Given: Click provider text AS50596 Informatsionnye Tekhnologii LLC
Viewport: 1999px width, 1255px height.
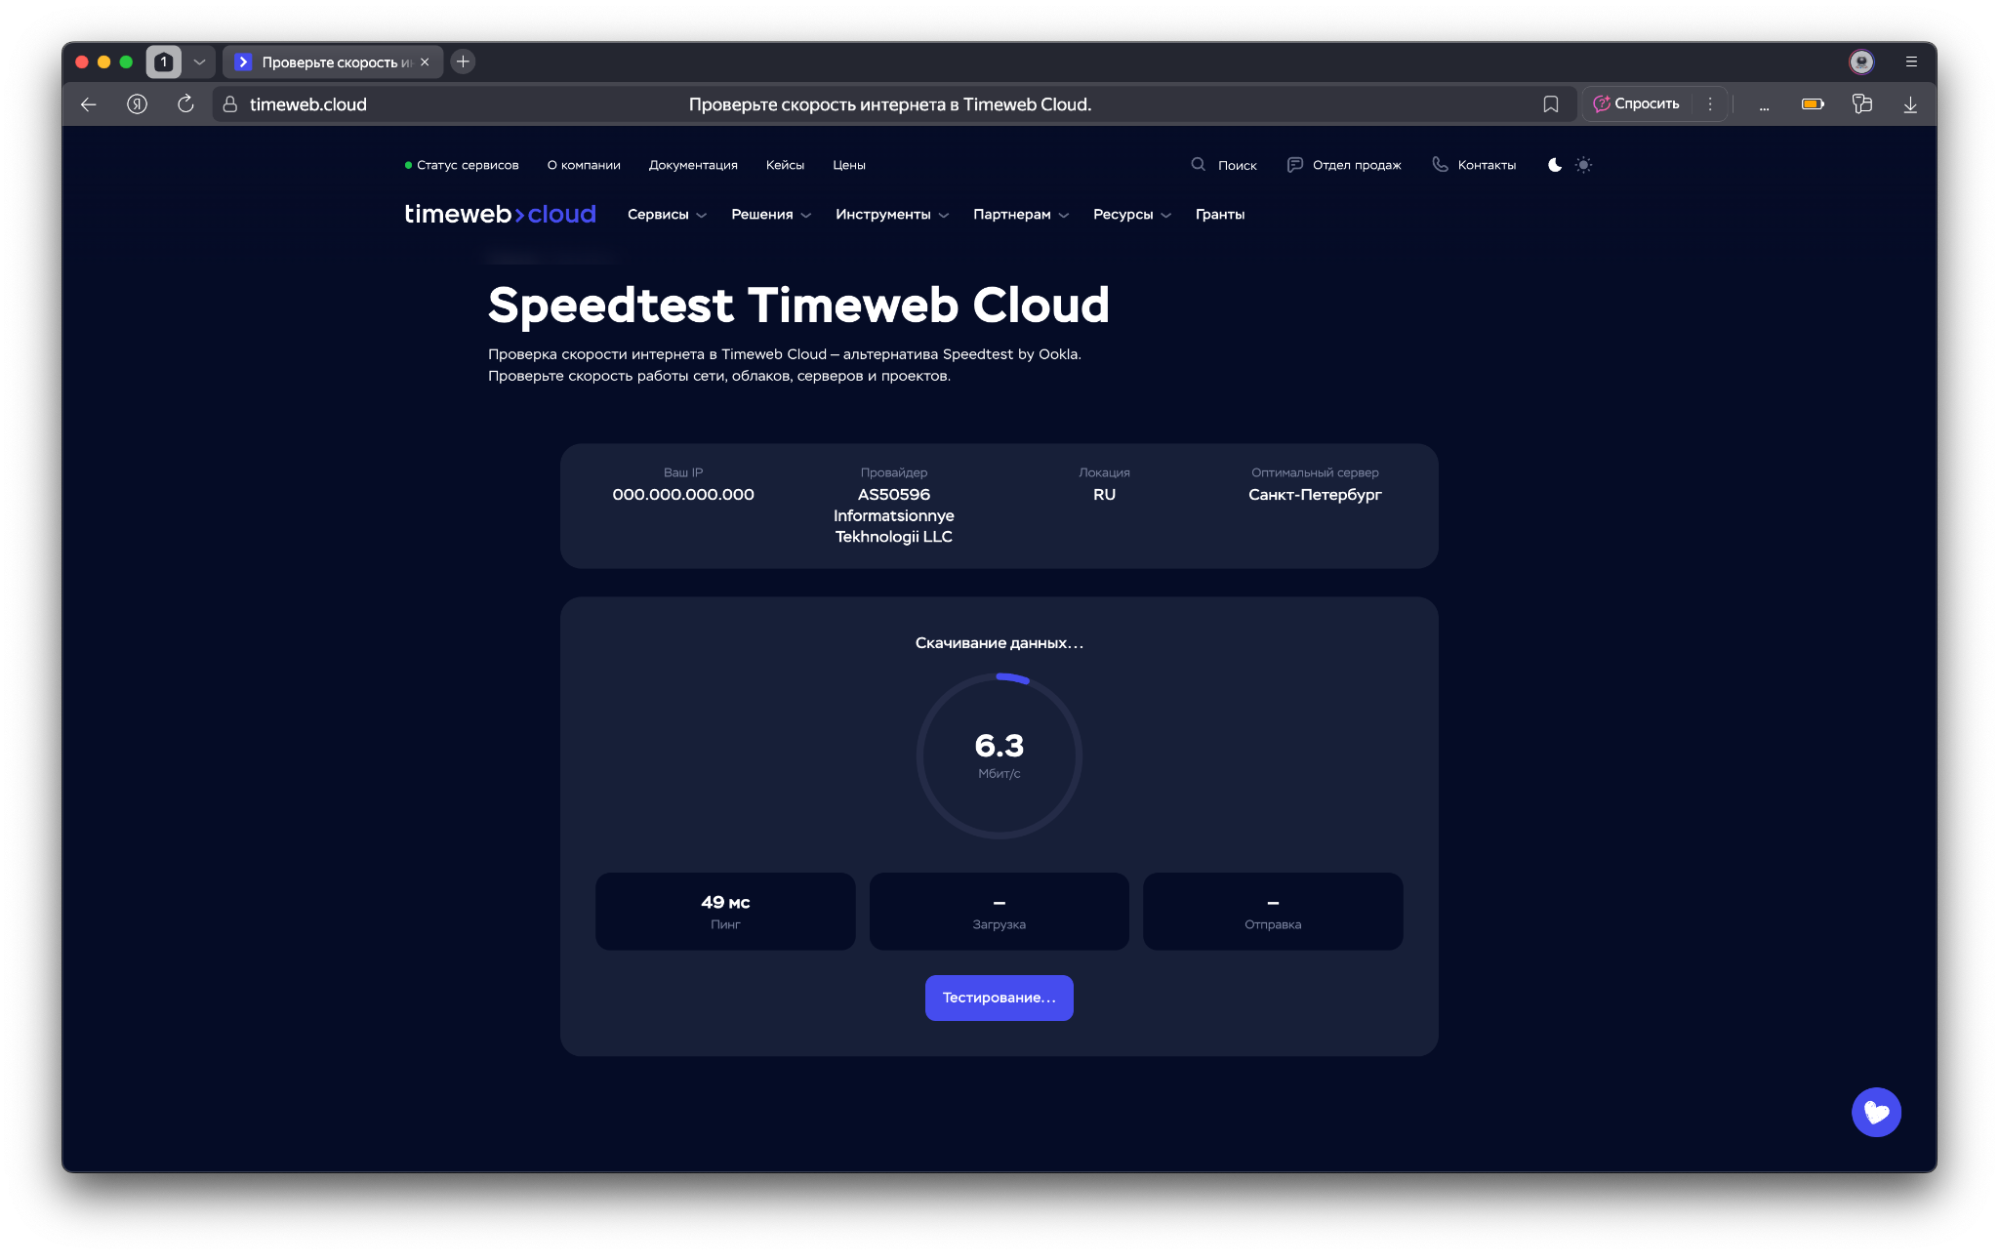Looking at the screenshot, I should click(x=894, y=516).
